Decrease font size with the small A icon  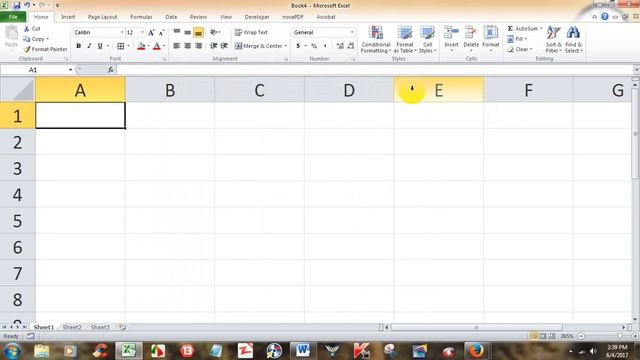click(161, 32)
